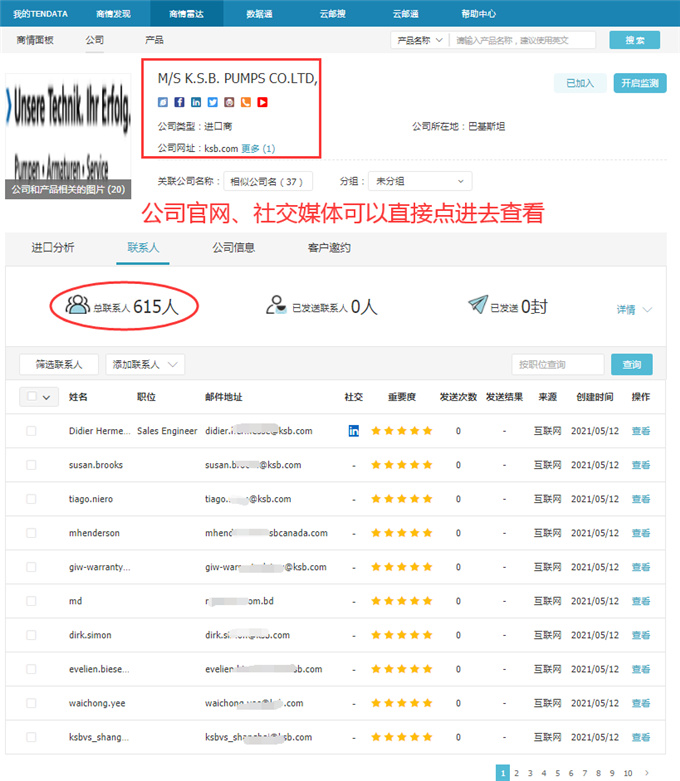Viewport: 680px width, 781px height.
Task: Click 查看 for mhenderson row
Action: click(x=641, y=533)
